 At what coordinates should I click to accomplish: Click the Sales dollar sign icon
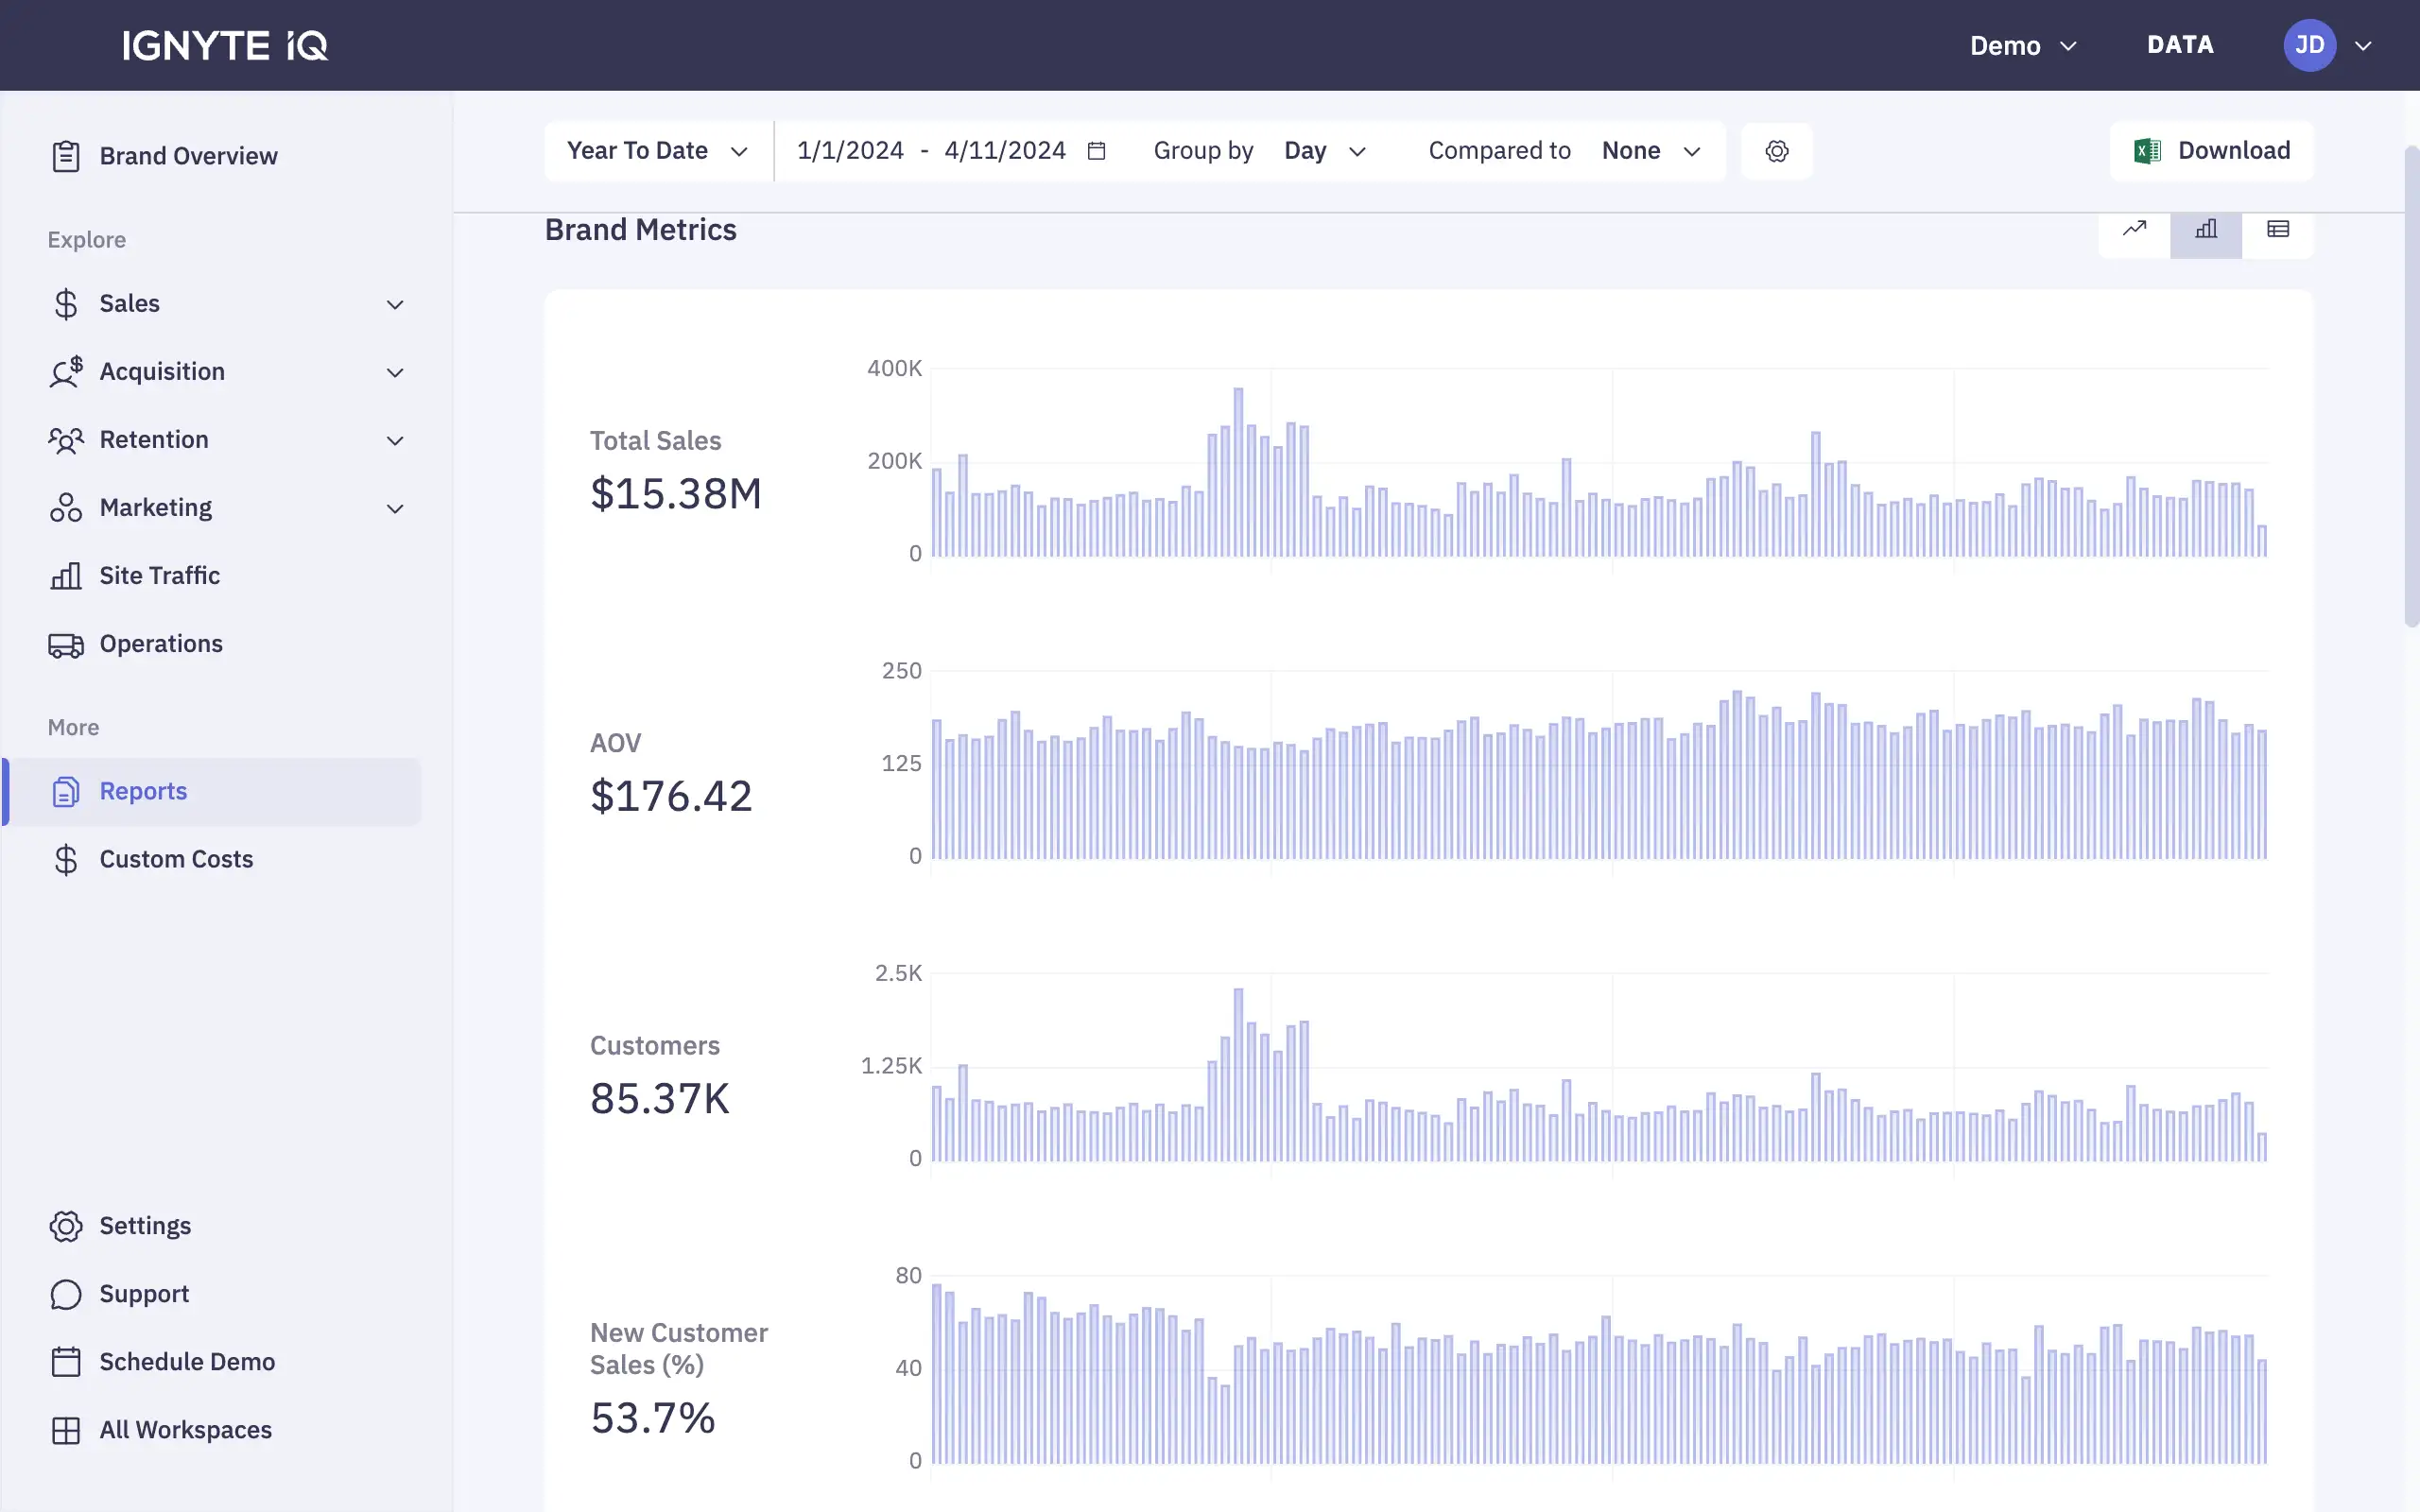tap(66, 304)
